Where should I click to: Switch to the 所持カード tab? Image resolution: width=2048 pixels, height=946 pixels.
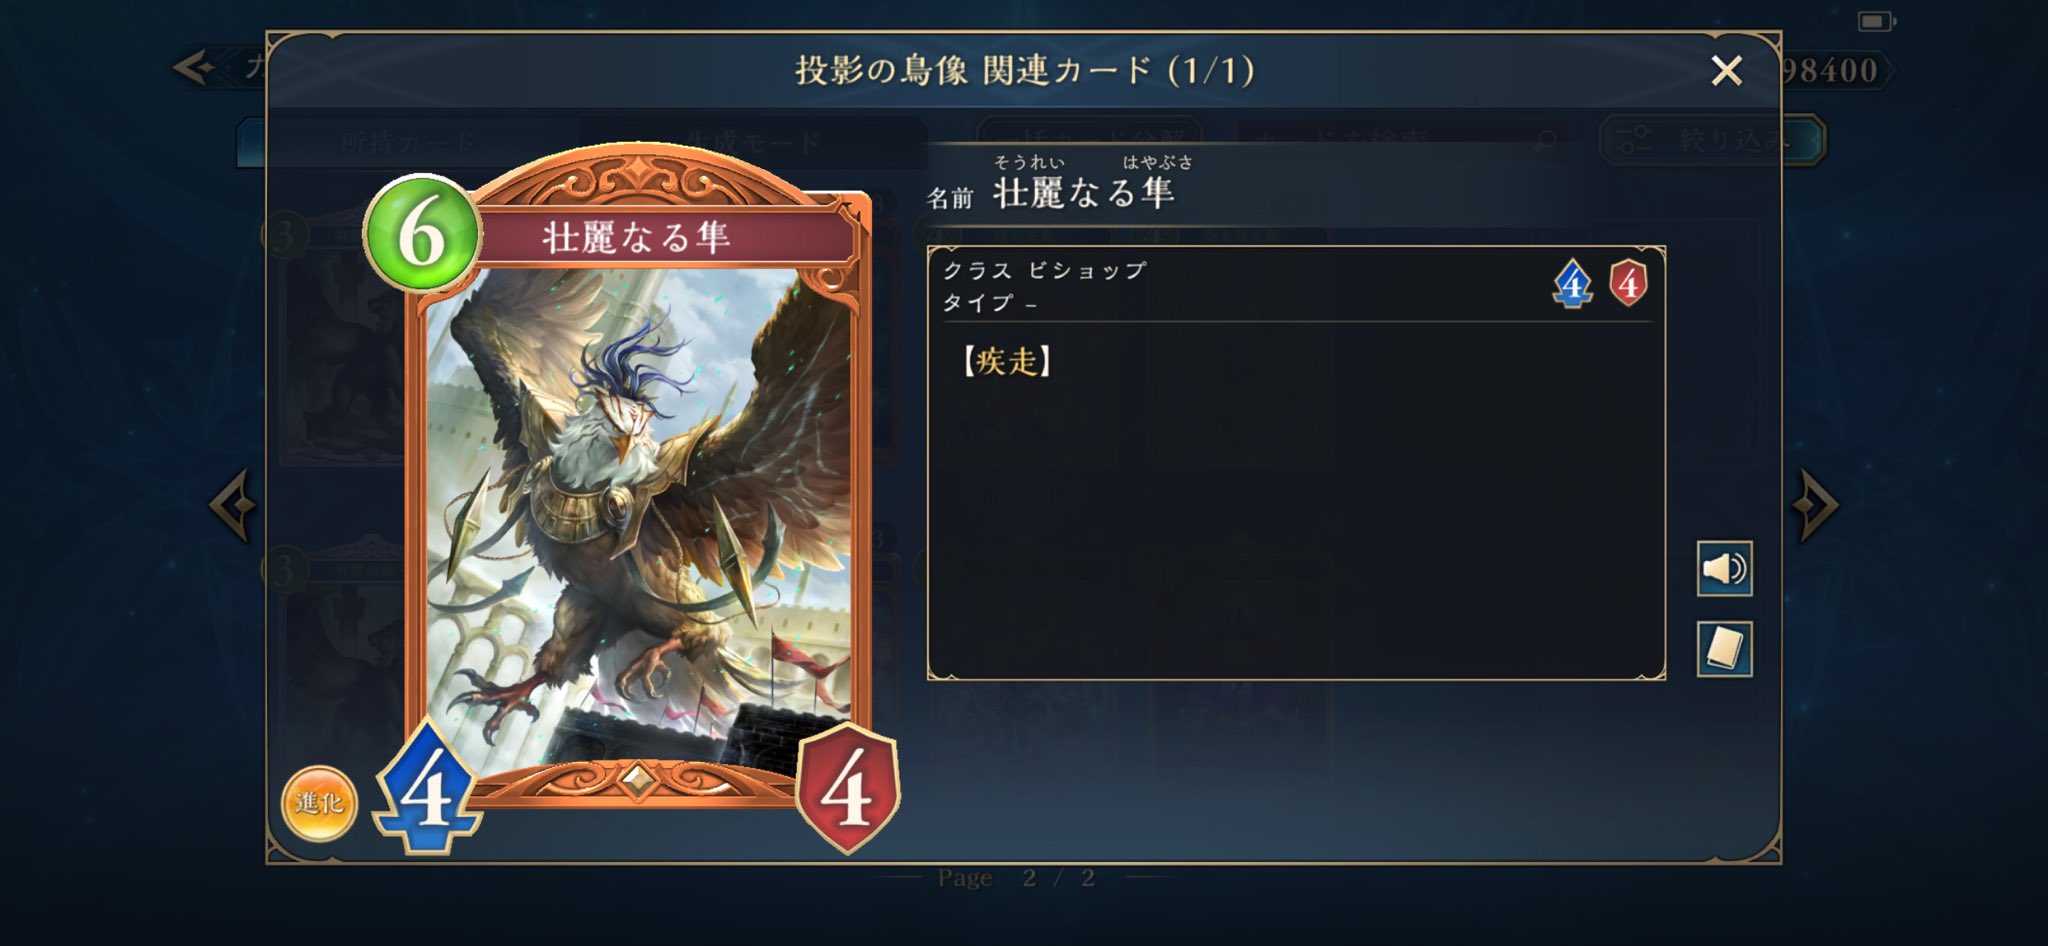tap(408, 143)
